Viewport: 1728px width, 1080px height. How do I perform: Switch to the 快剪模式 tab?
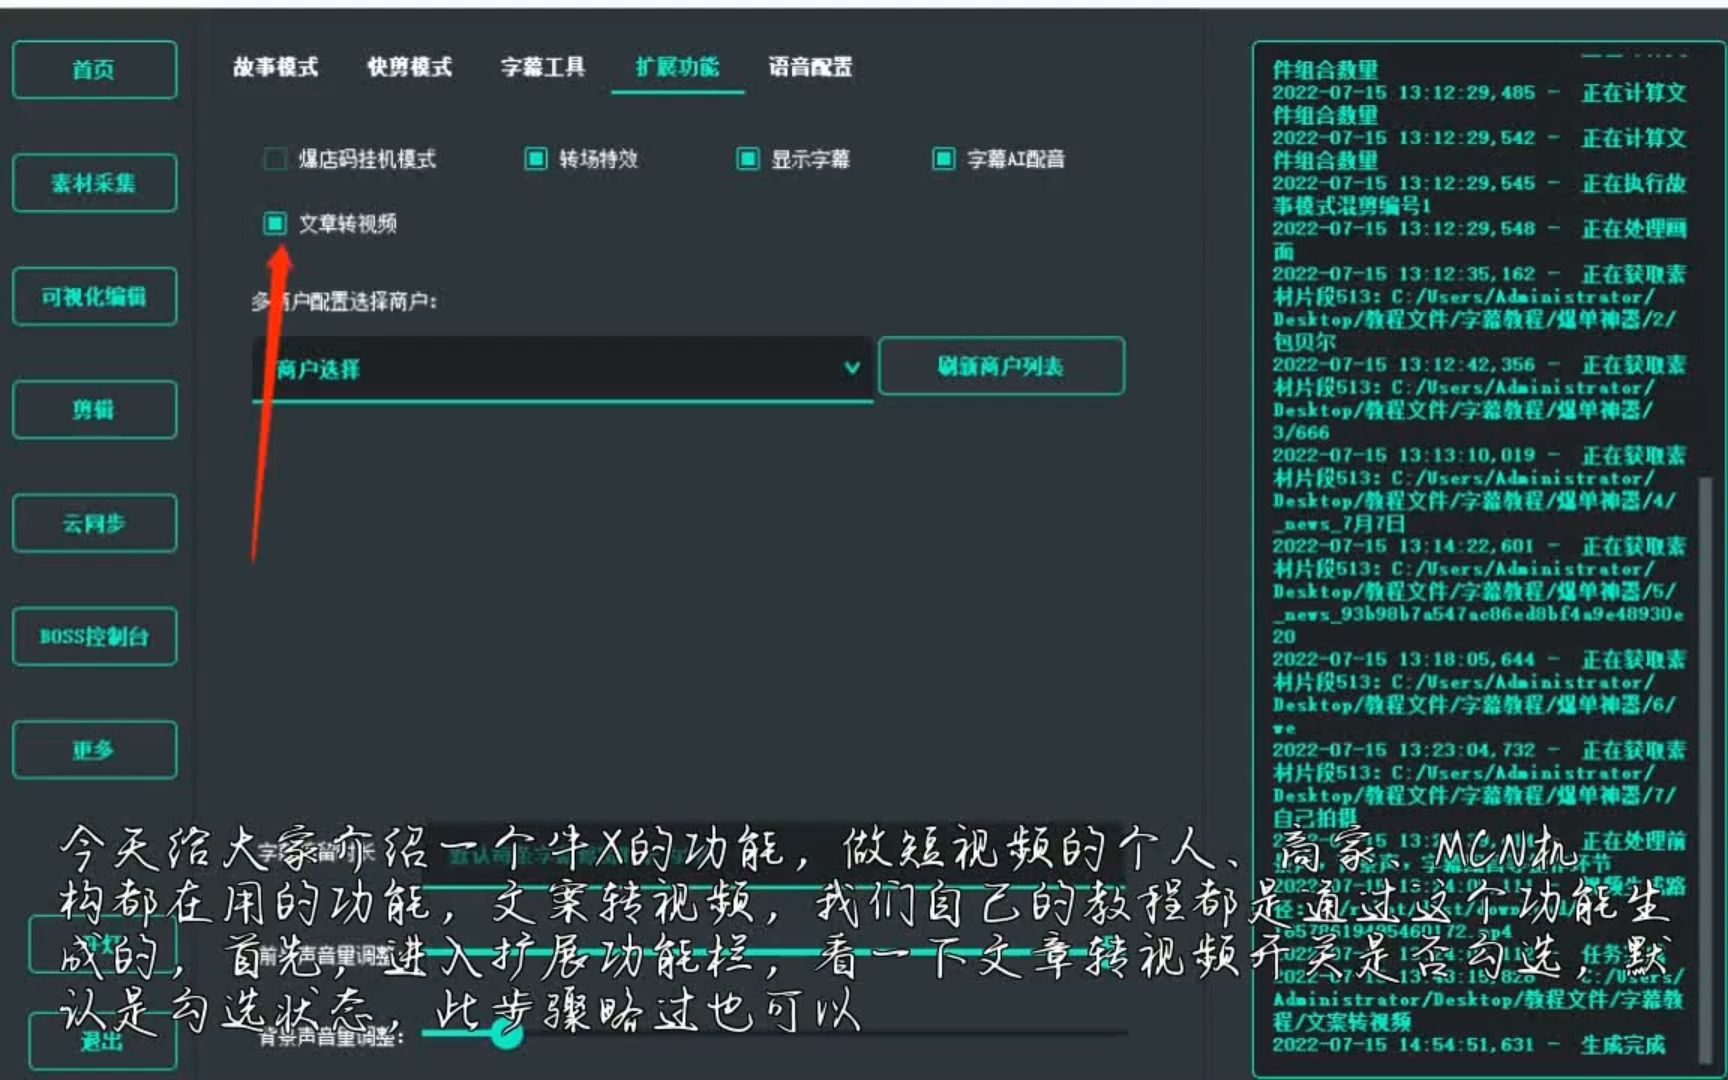coord(409,67)
